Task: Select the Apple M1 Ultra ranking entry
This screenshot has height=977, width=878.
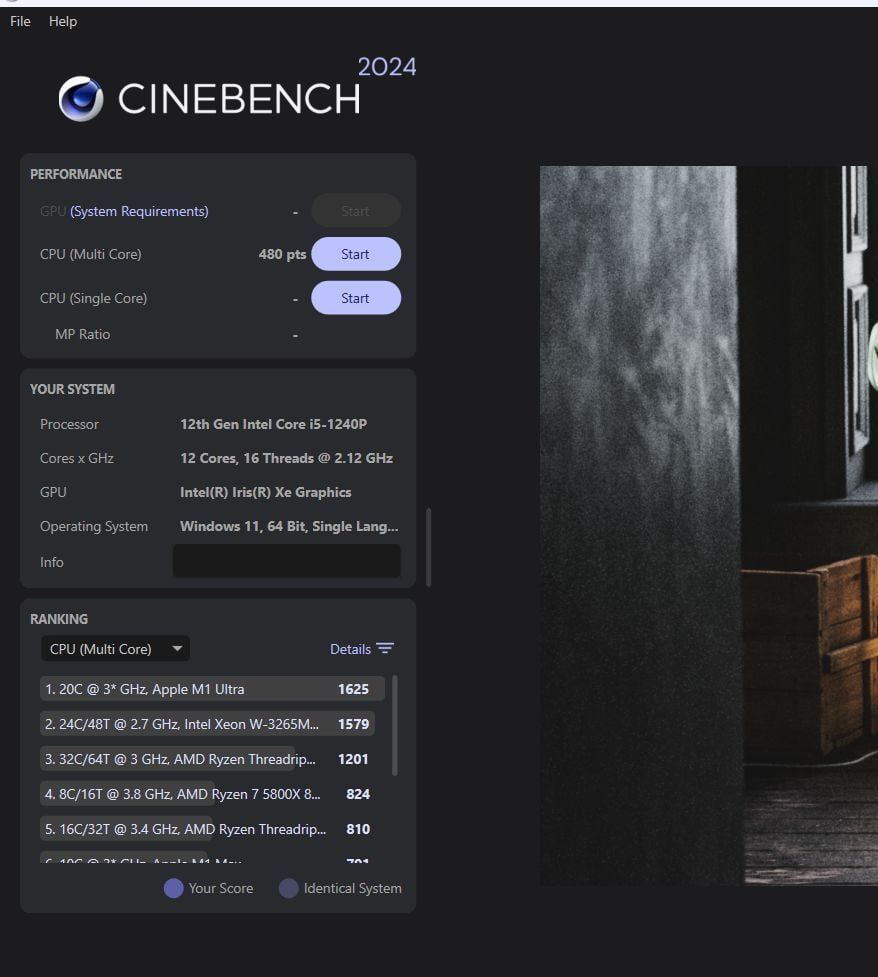Action: (x=212, y=689)
